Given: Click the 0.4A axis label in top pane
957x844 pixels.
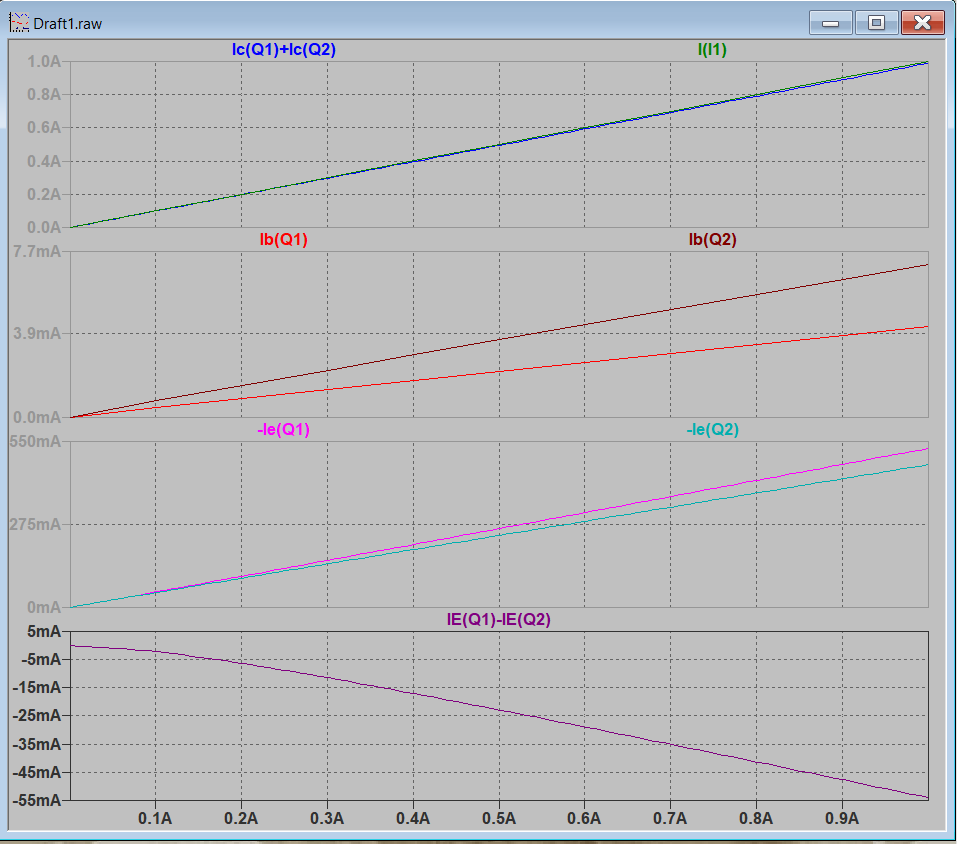Looking at the screenshot, I should (44, 161).
